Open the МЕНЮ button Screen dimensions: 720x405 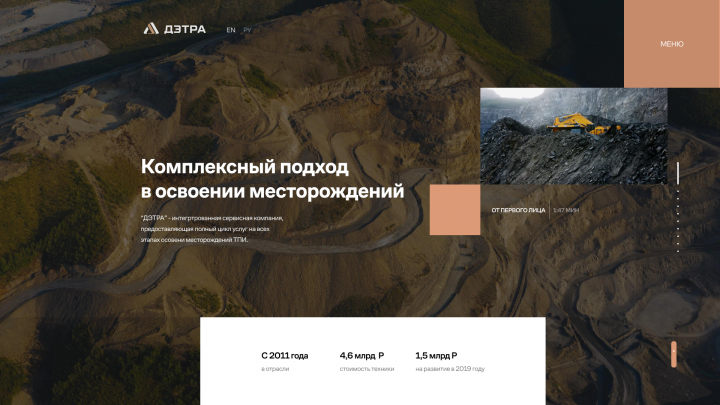click(672, 44)
